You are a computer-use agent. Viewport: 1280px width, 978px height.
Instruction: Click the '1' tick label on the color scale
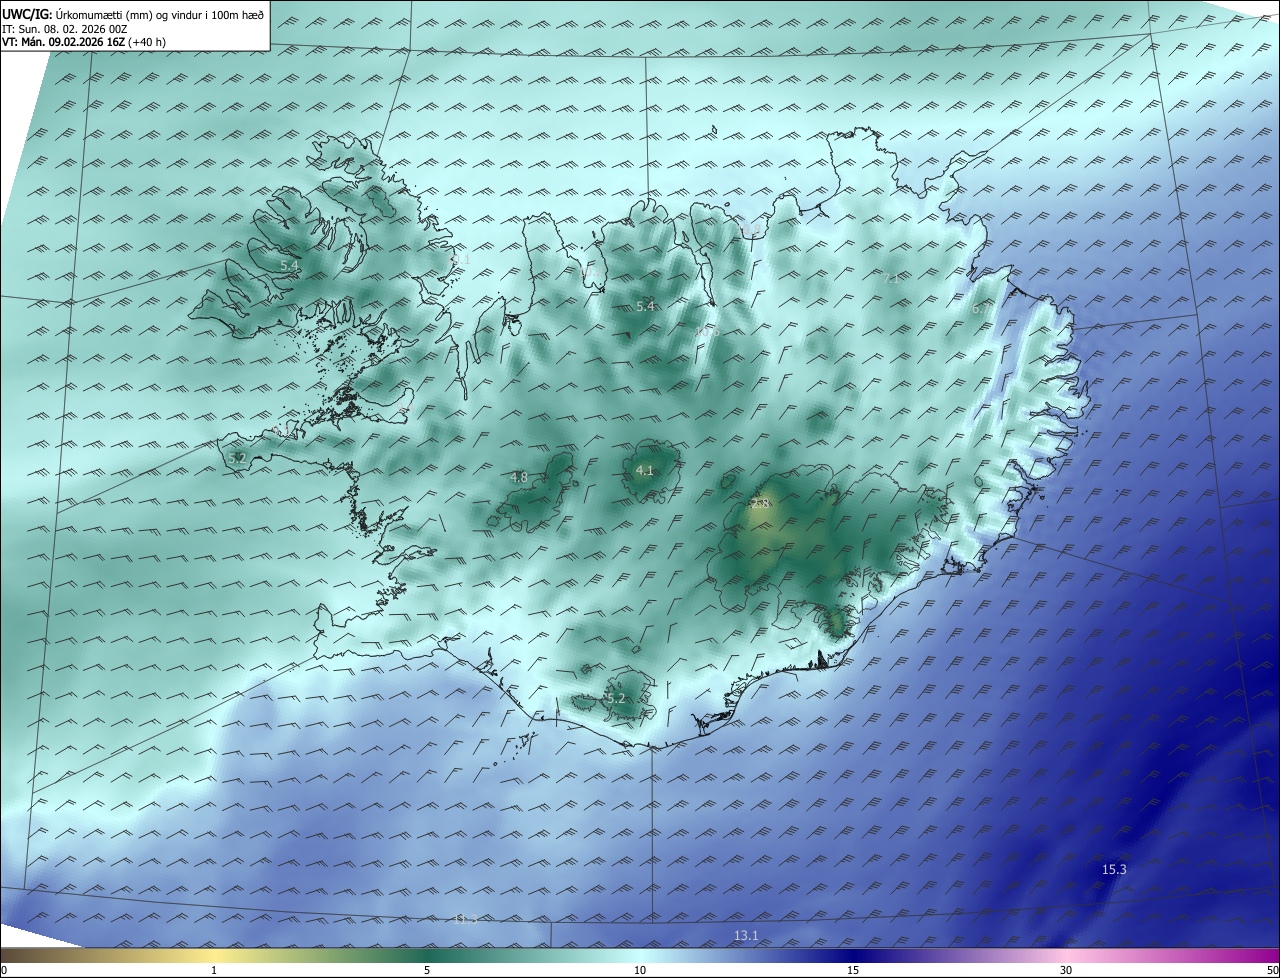(214, 971)
